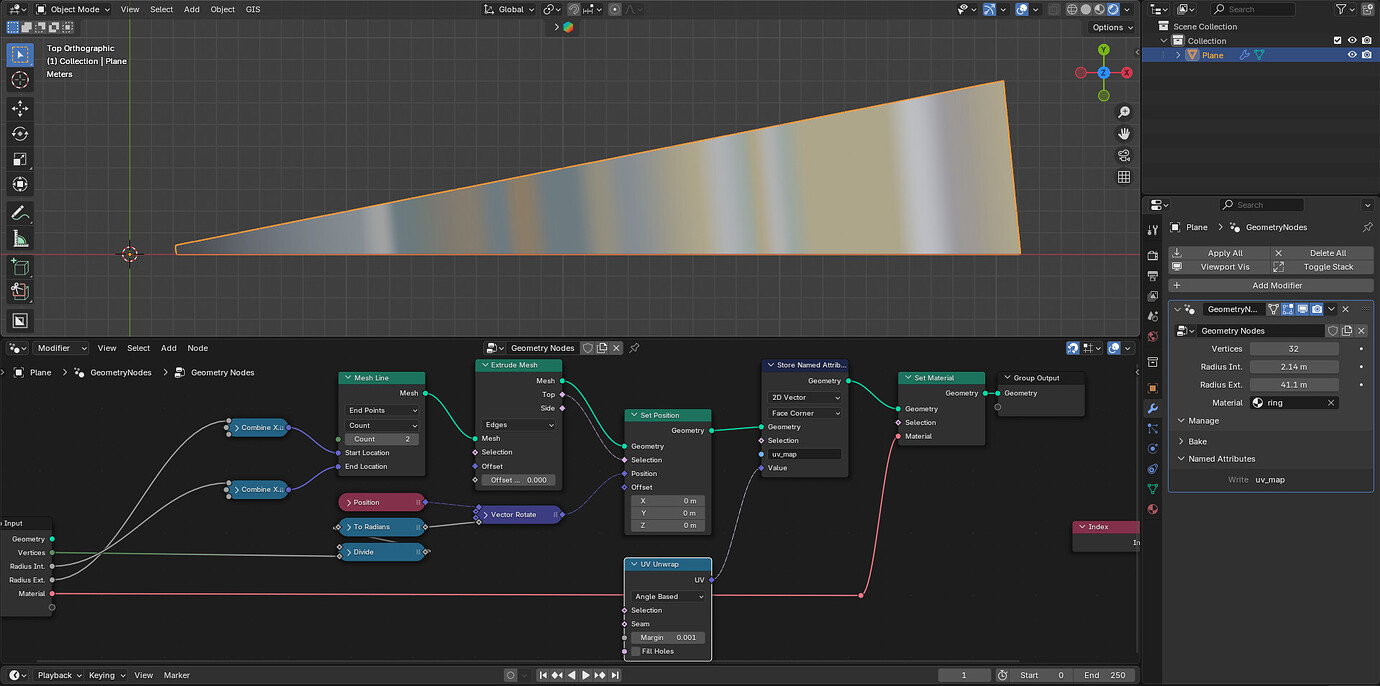Open the 2D Vector data type dropdown
This screenshot has width=1380, height=686.
[804, 398]
